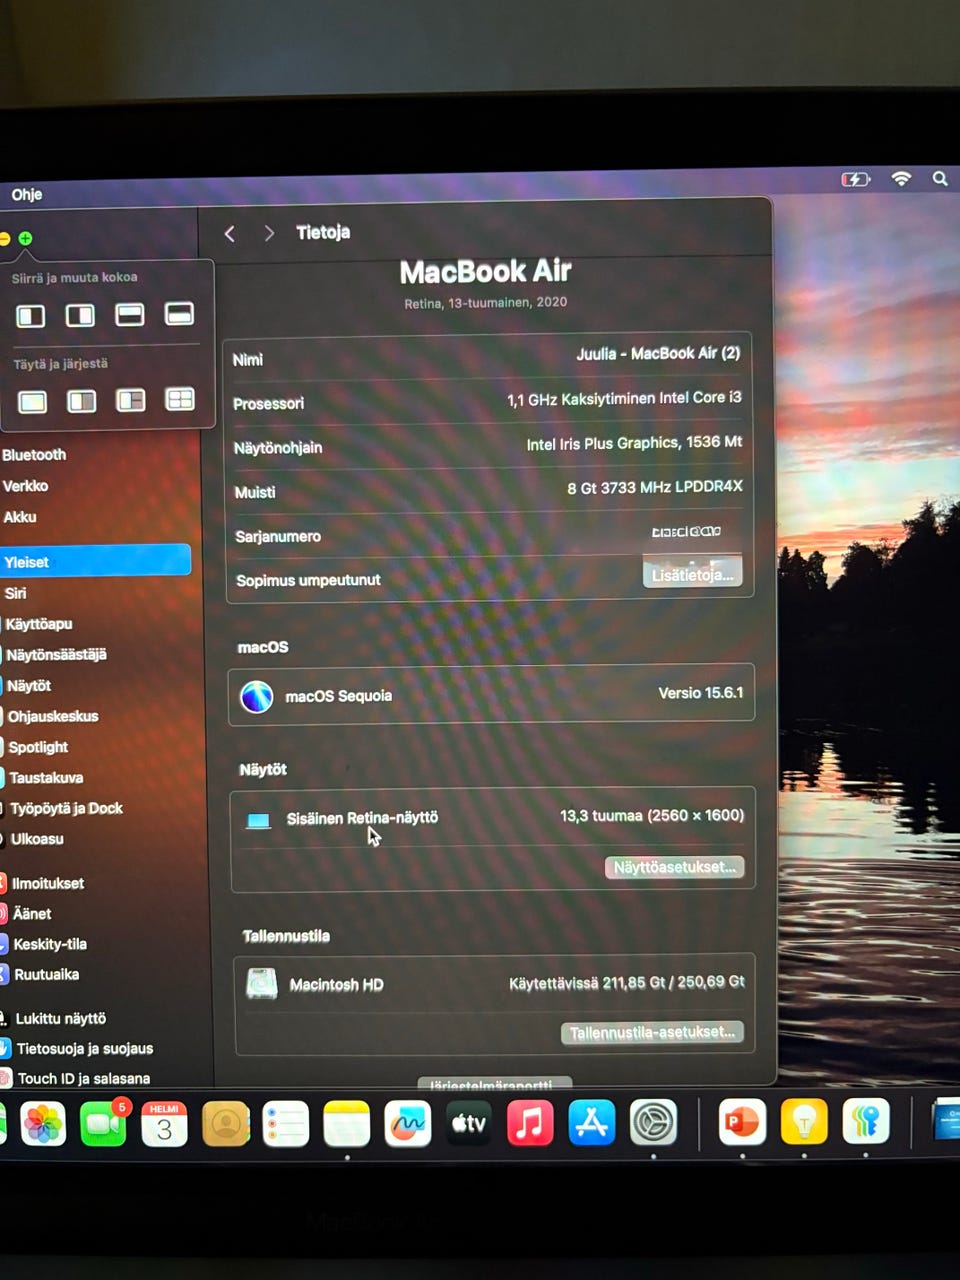The width and height of the screenshot is (960, 1280).
Task: Open Photos from the Dock
Action: (43, 1124)
